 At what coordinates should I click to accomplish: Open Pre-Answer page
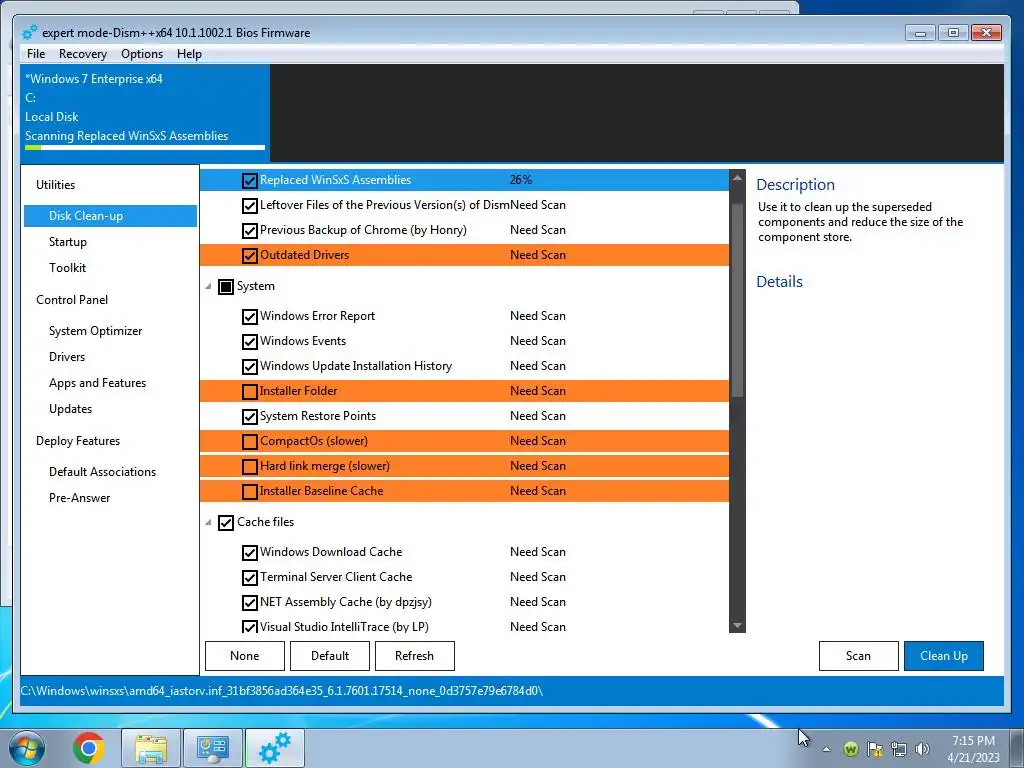coord(80,498)
